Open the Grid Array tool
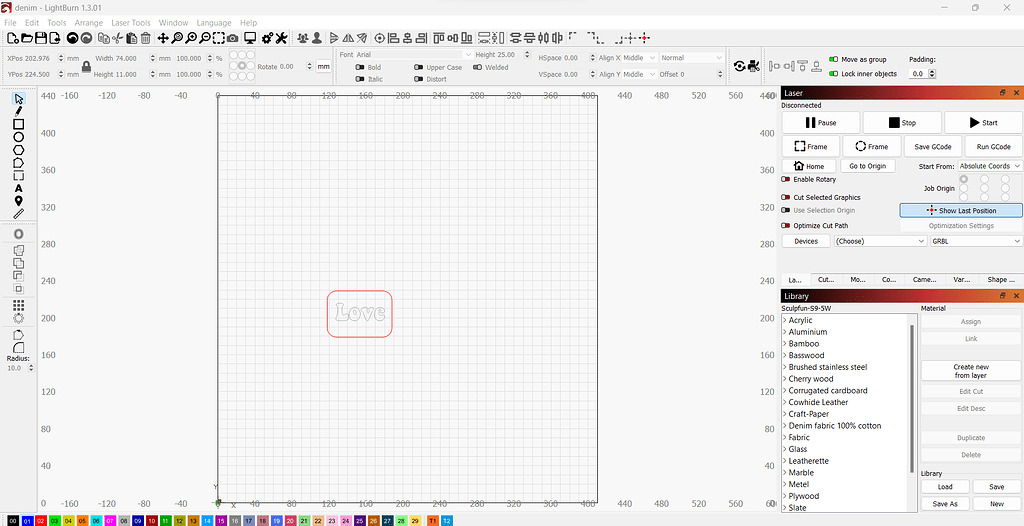 [18, 305]
